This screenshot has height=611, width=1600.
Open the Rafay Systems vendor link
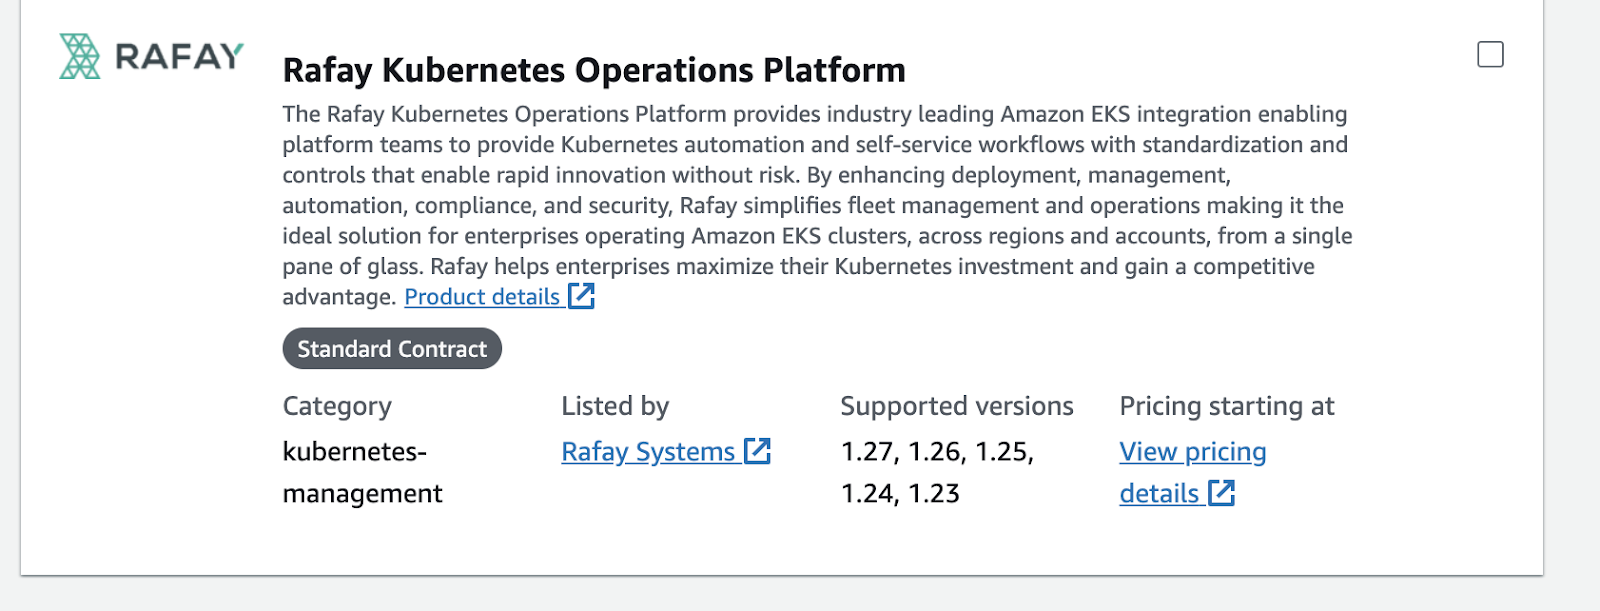tap(648, 452)
